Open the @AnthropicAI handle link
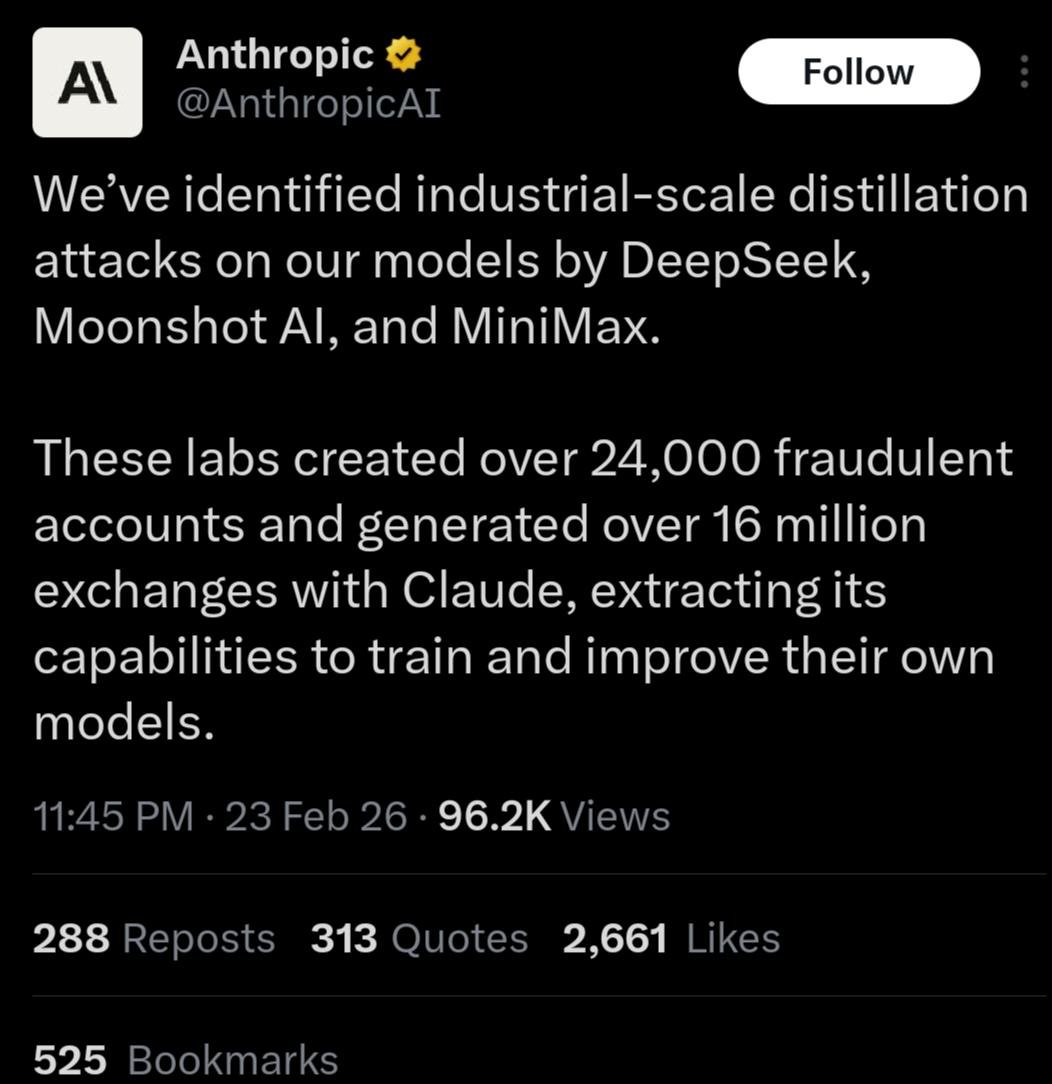1052x1084 pixels. pyautogui.click(x=308, y=104)
